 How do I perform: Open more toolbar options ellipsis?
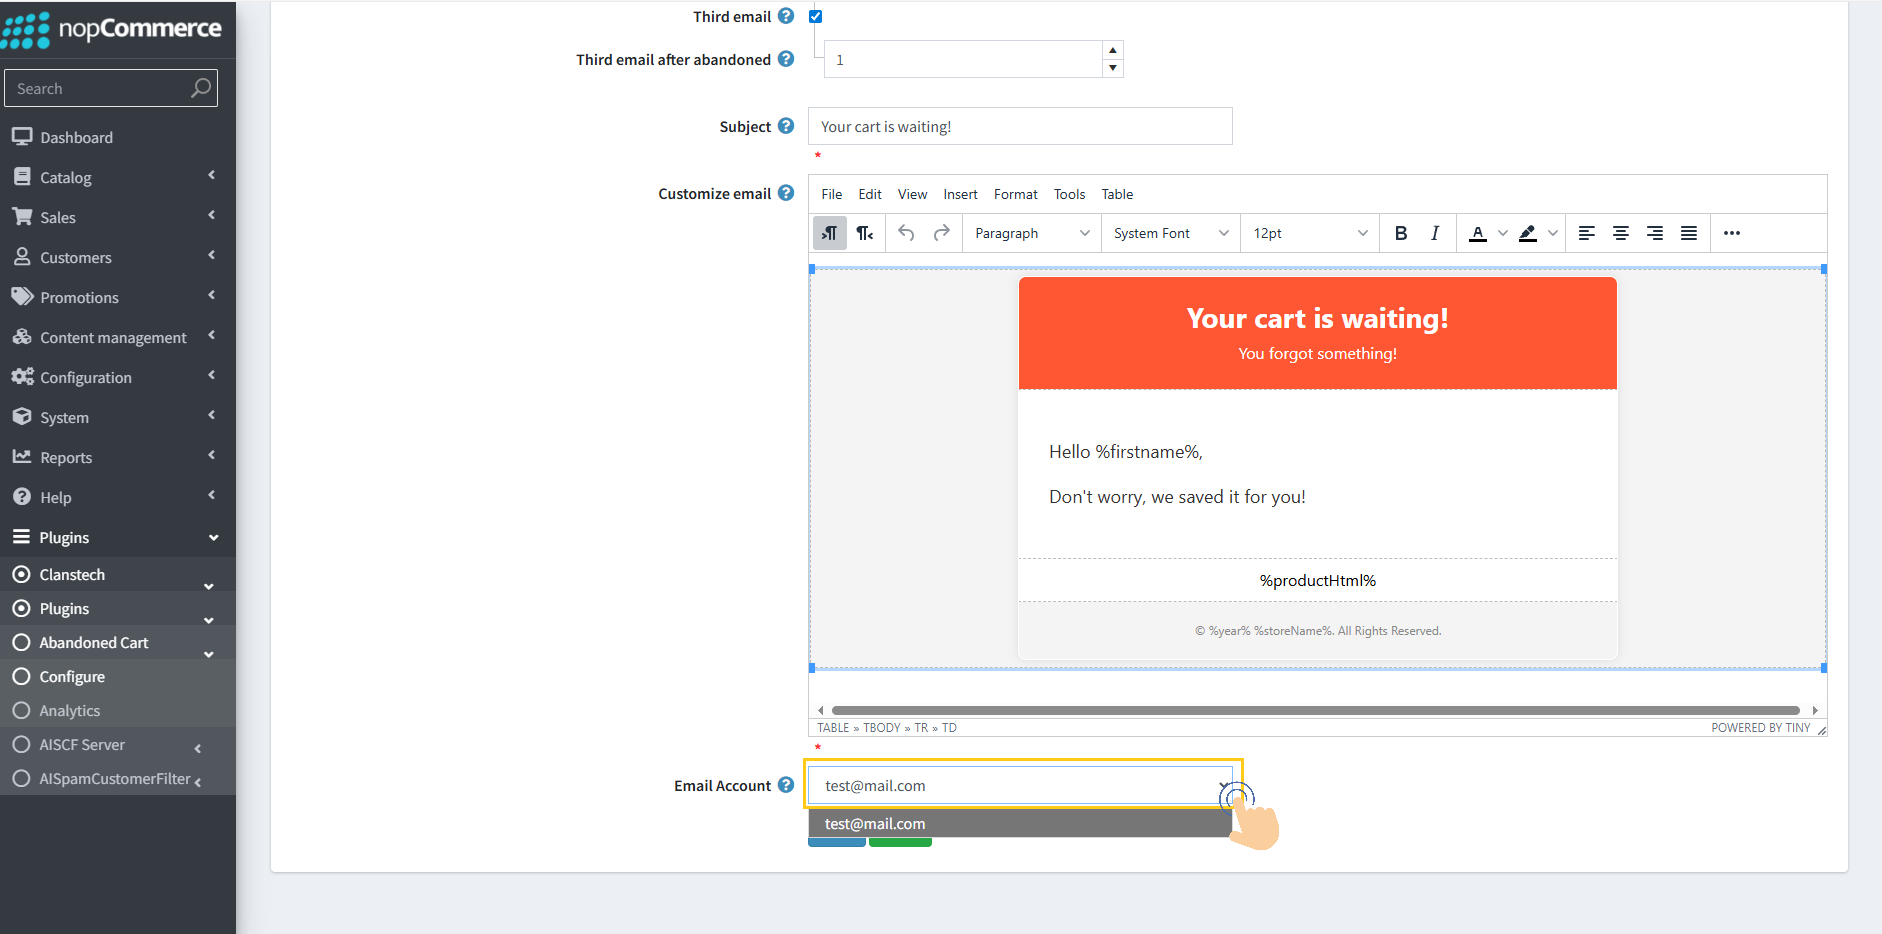pos(1731,233)
